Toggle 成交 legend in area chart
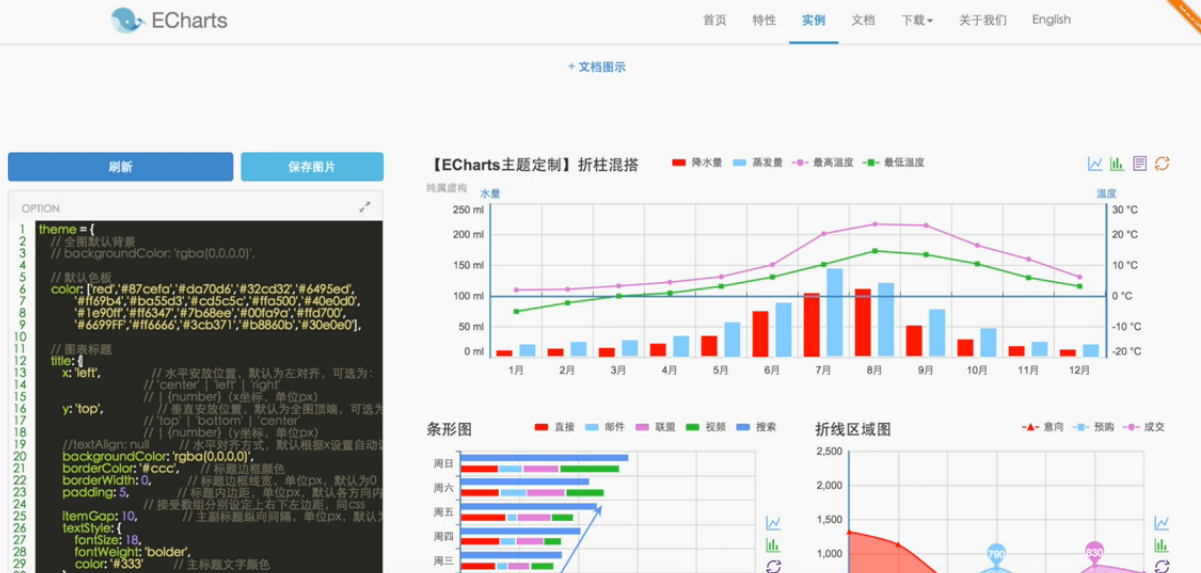This screenshot has height=573, width=1201. pos(1143,427)
